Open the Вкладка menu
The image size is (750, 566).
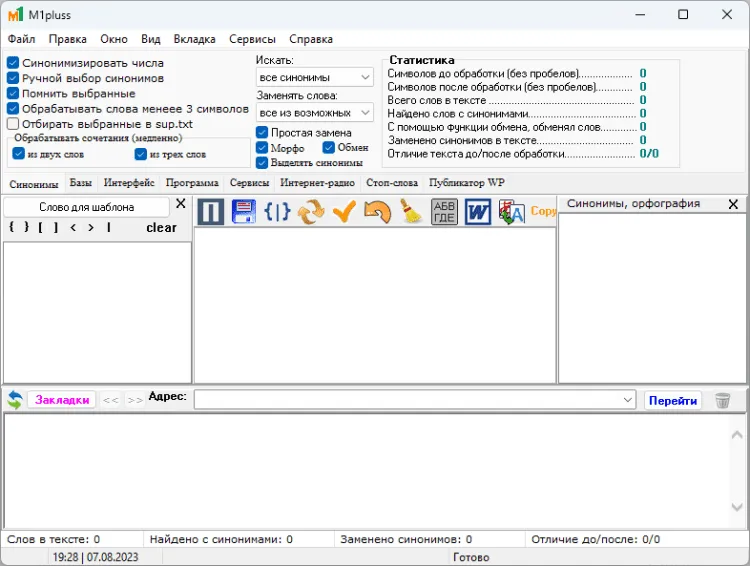coord(194,39)
